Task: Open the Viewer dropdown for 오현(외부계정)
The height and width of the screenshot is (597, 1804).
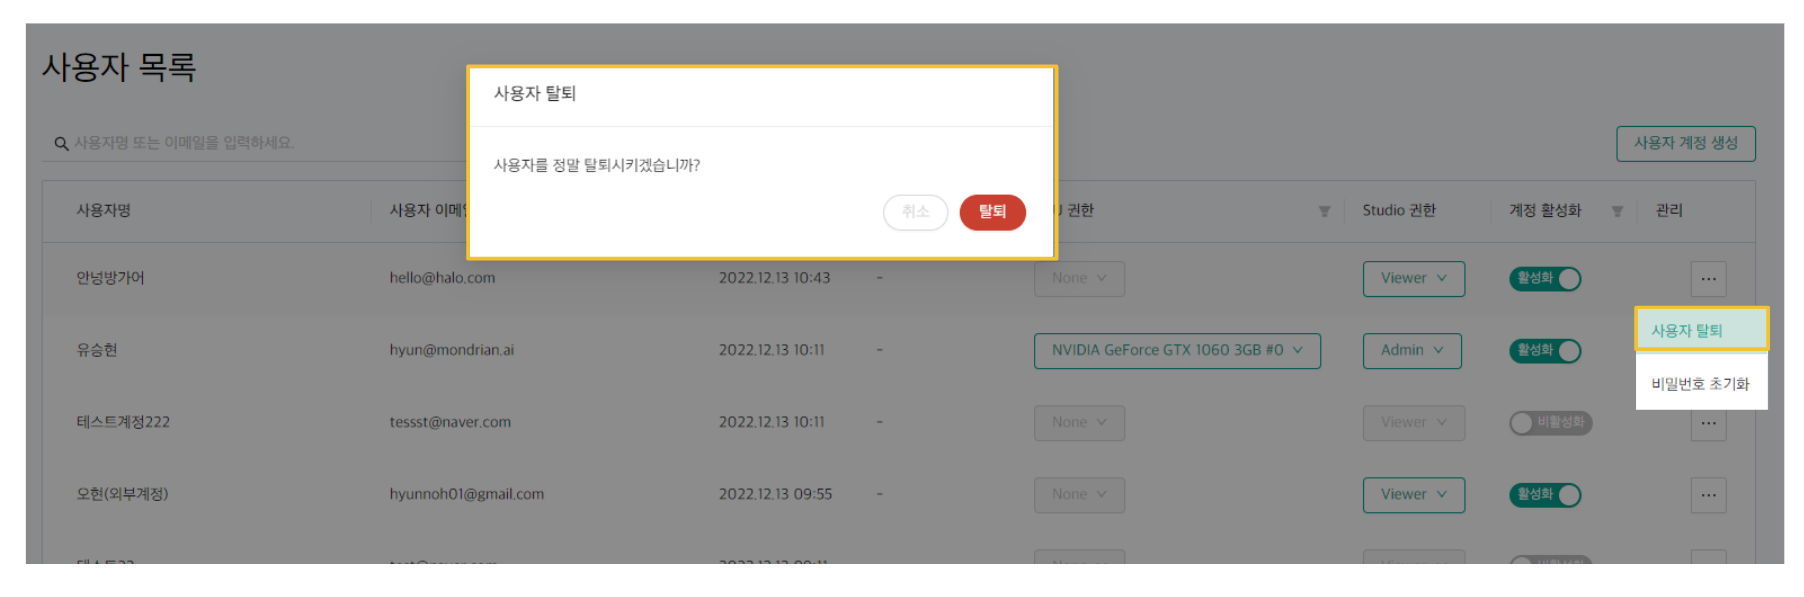Action: coord(1413,495)
